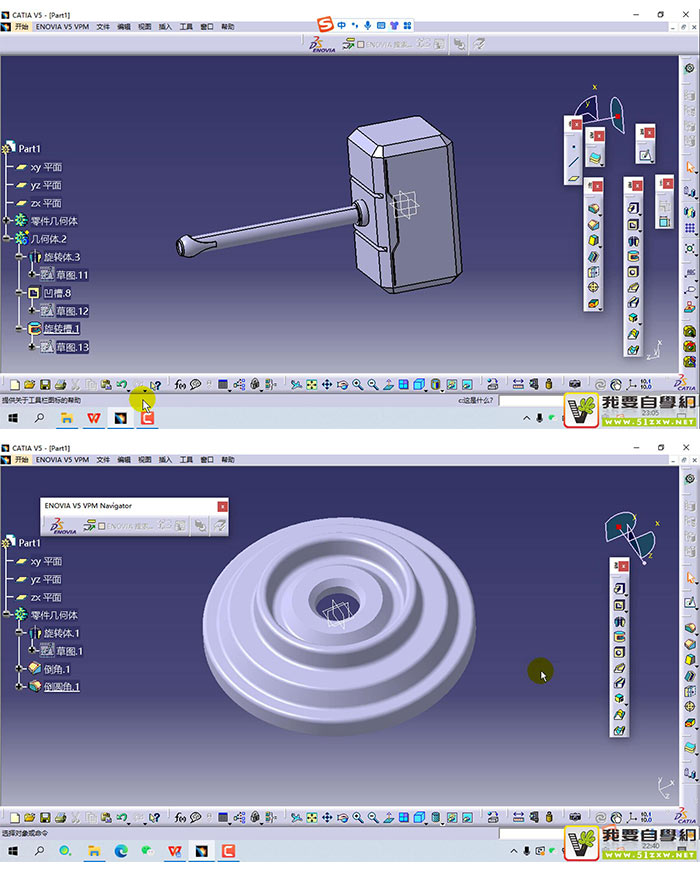
Task: Open 工具 menu in hammer window
Action: pyautogui.click(x=186, y=26)
